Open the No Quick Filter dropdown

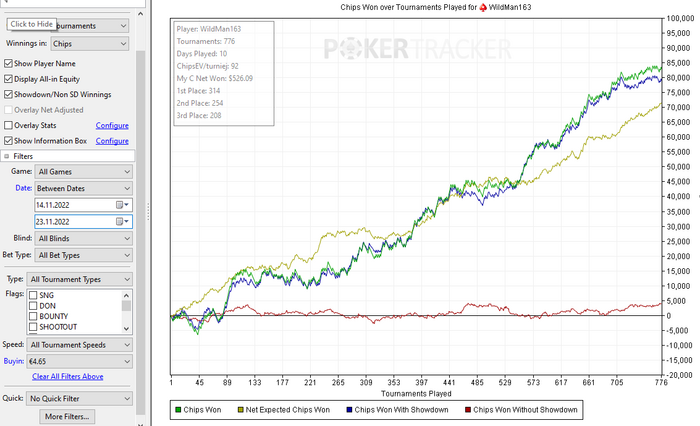(79, 398)
